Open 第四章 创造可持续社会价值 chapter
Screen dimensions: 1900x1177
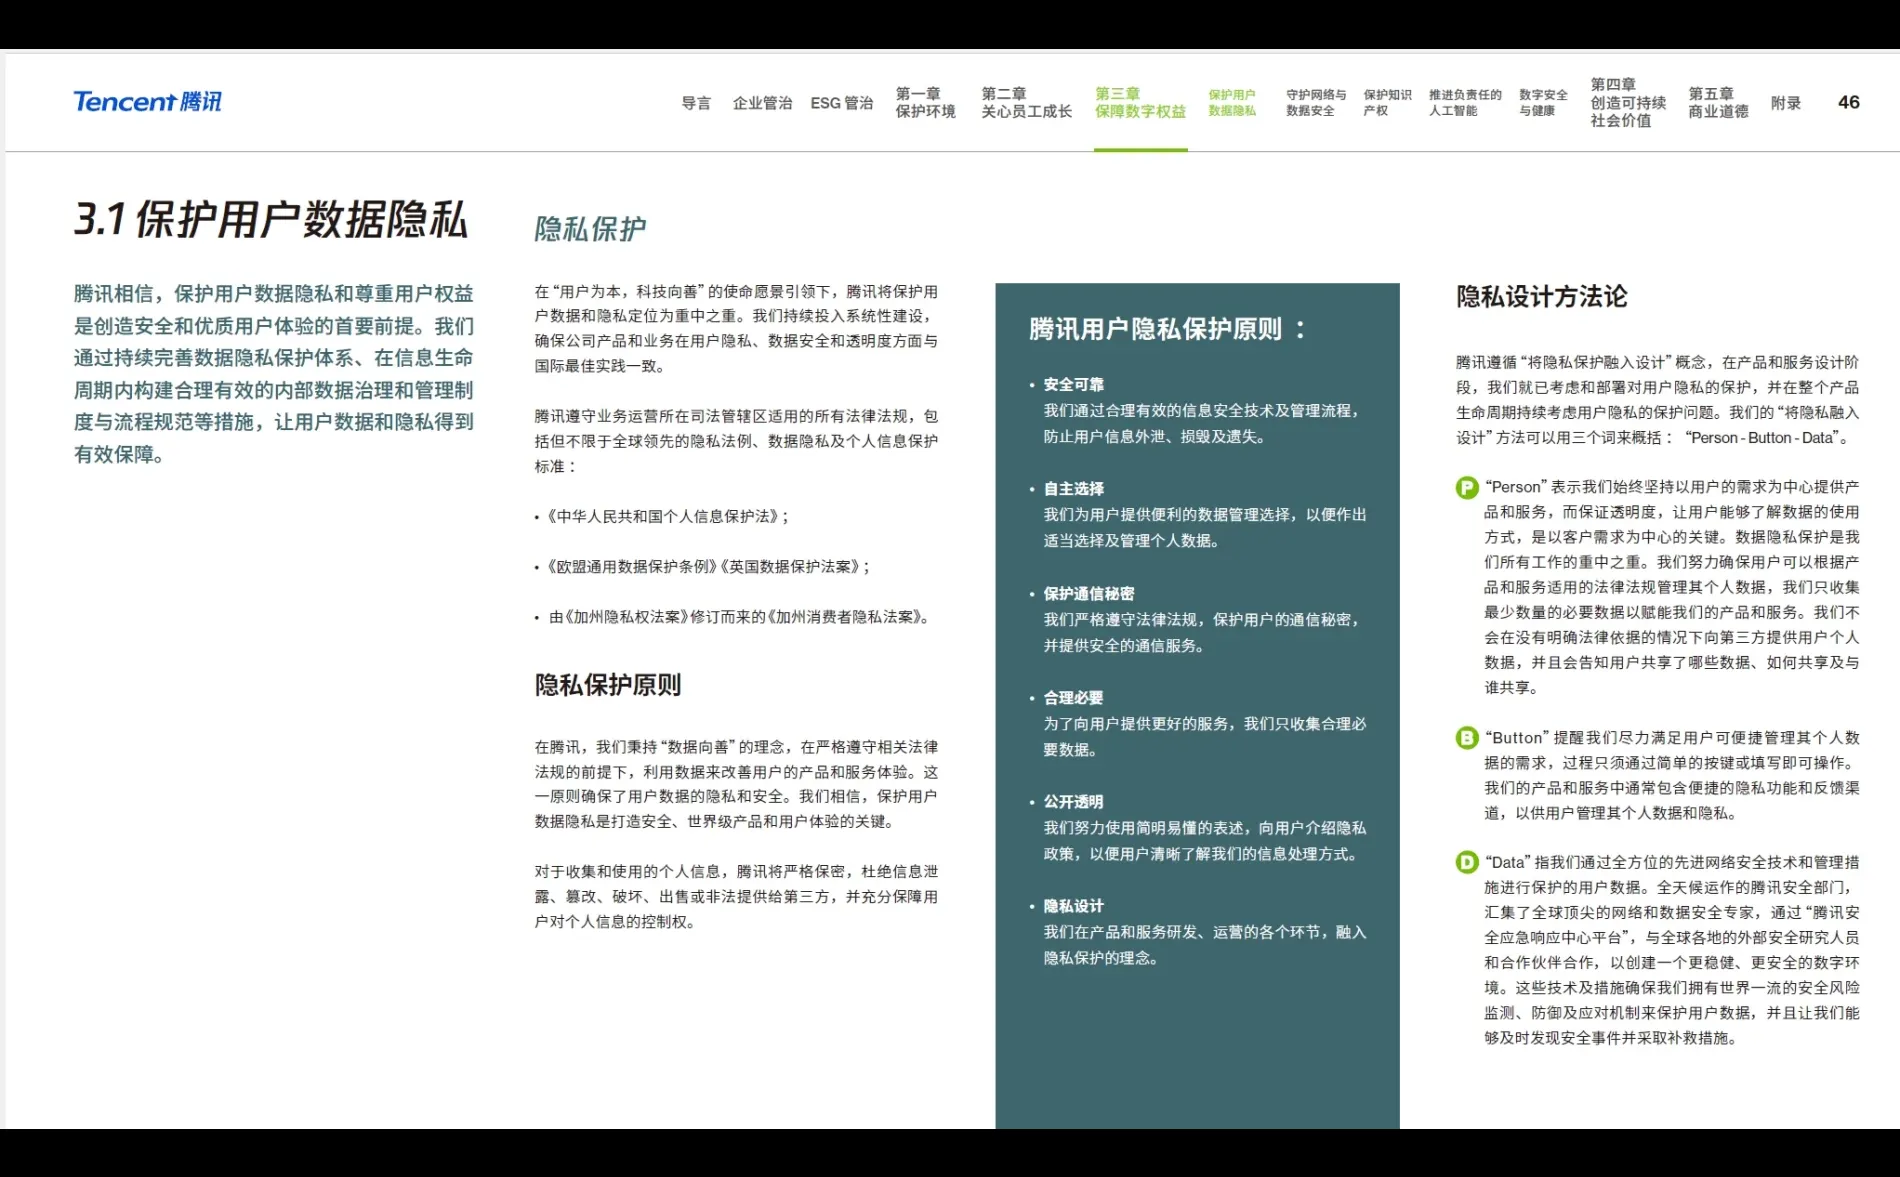tap(1626, 103)
